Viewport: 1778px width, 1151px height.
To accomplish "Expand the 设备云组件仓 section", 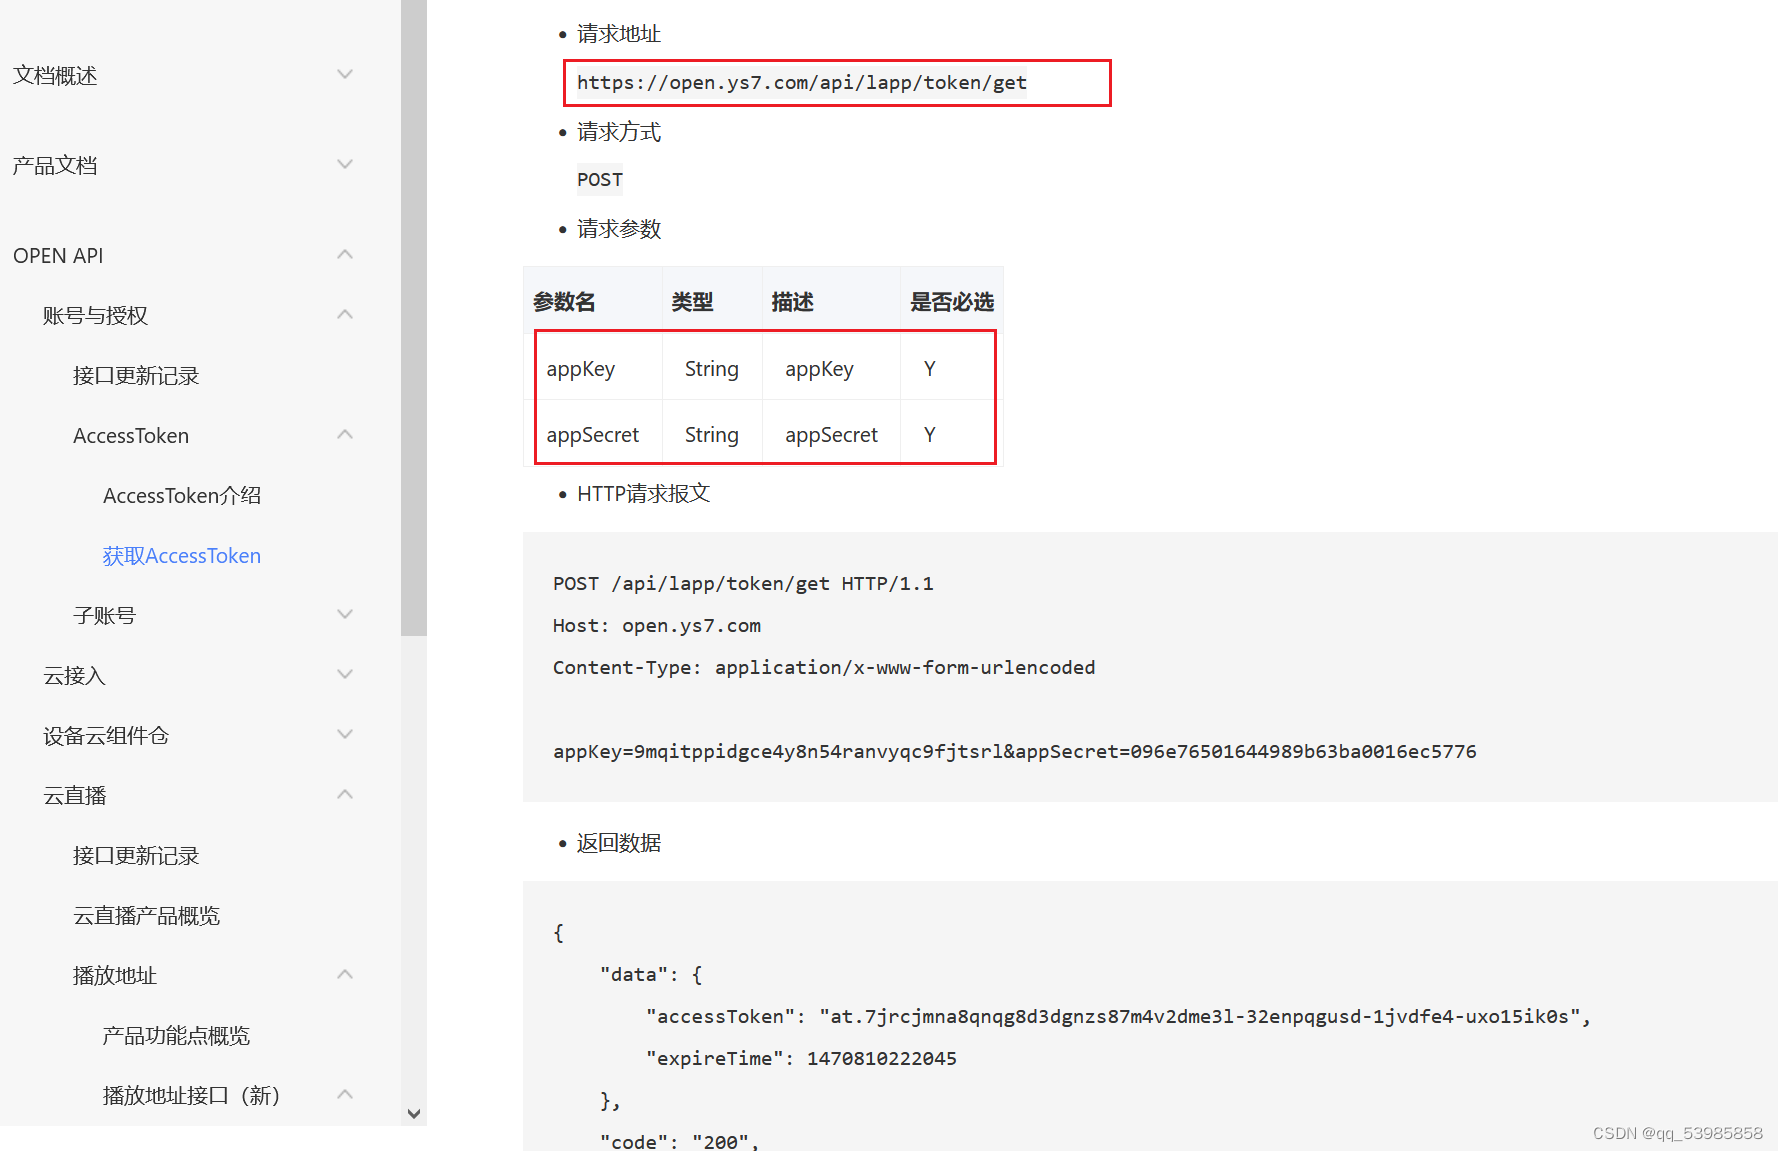I will point(345,734).
